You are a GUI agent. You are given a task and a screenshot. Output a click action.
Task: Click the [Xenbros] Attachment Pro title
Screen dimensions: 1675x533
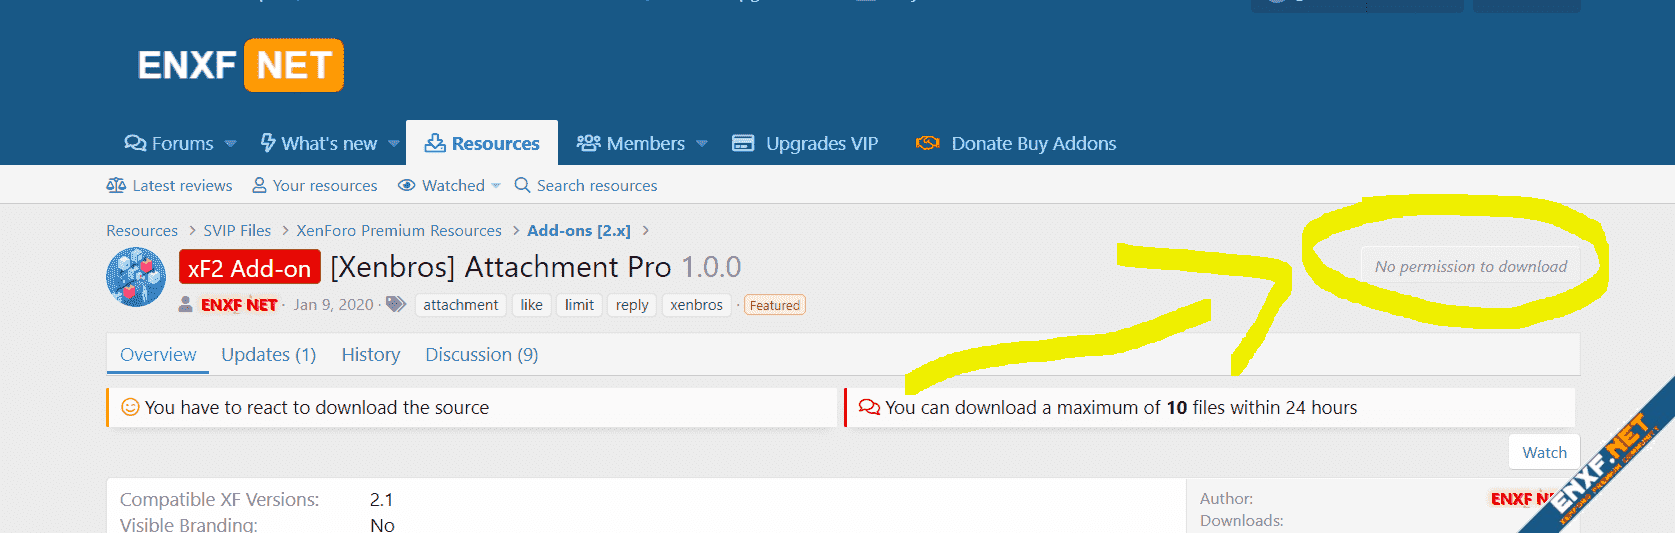click(x=501, y=267)
